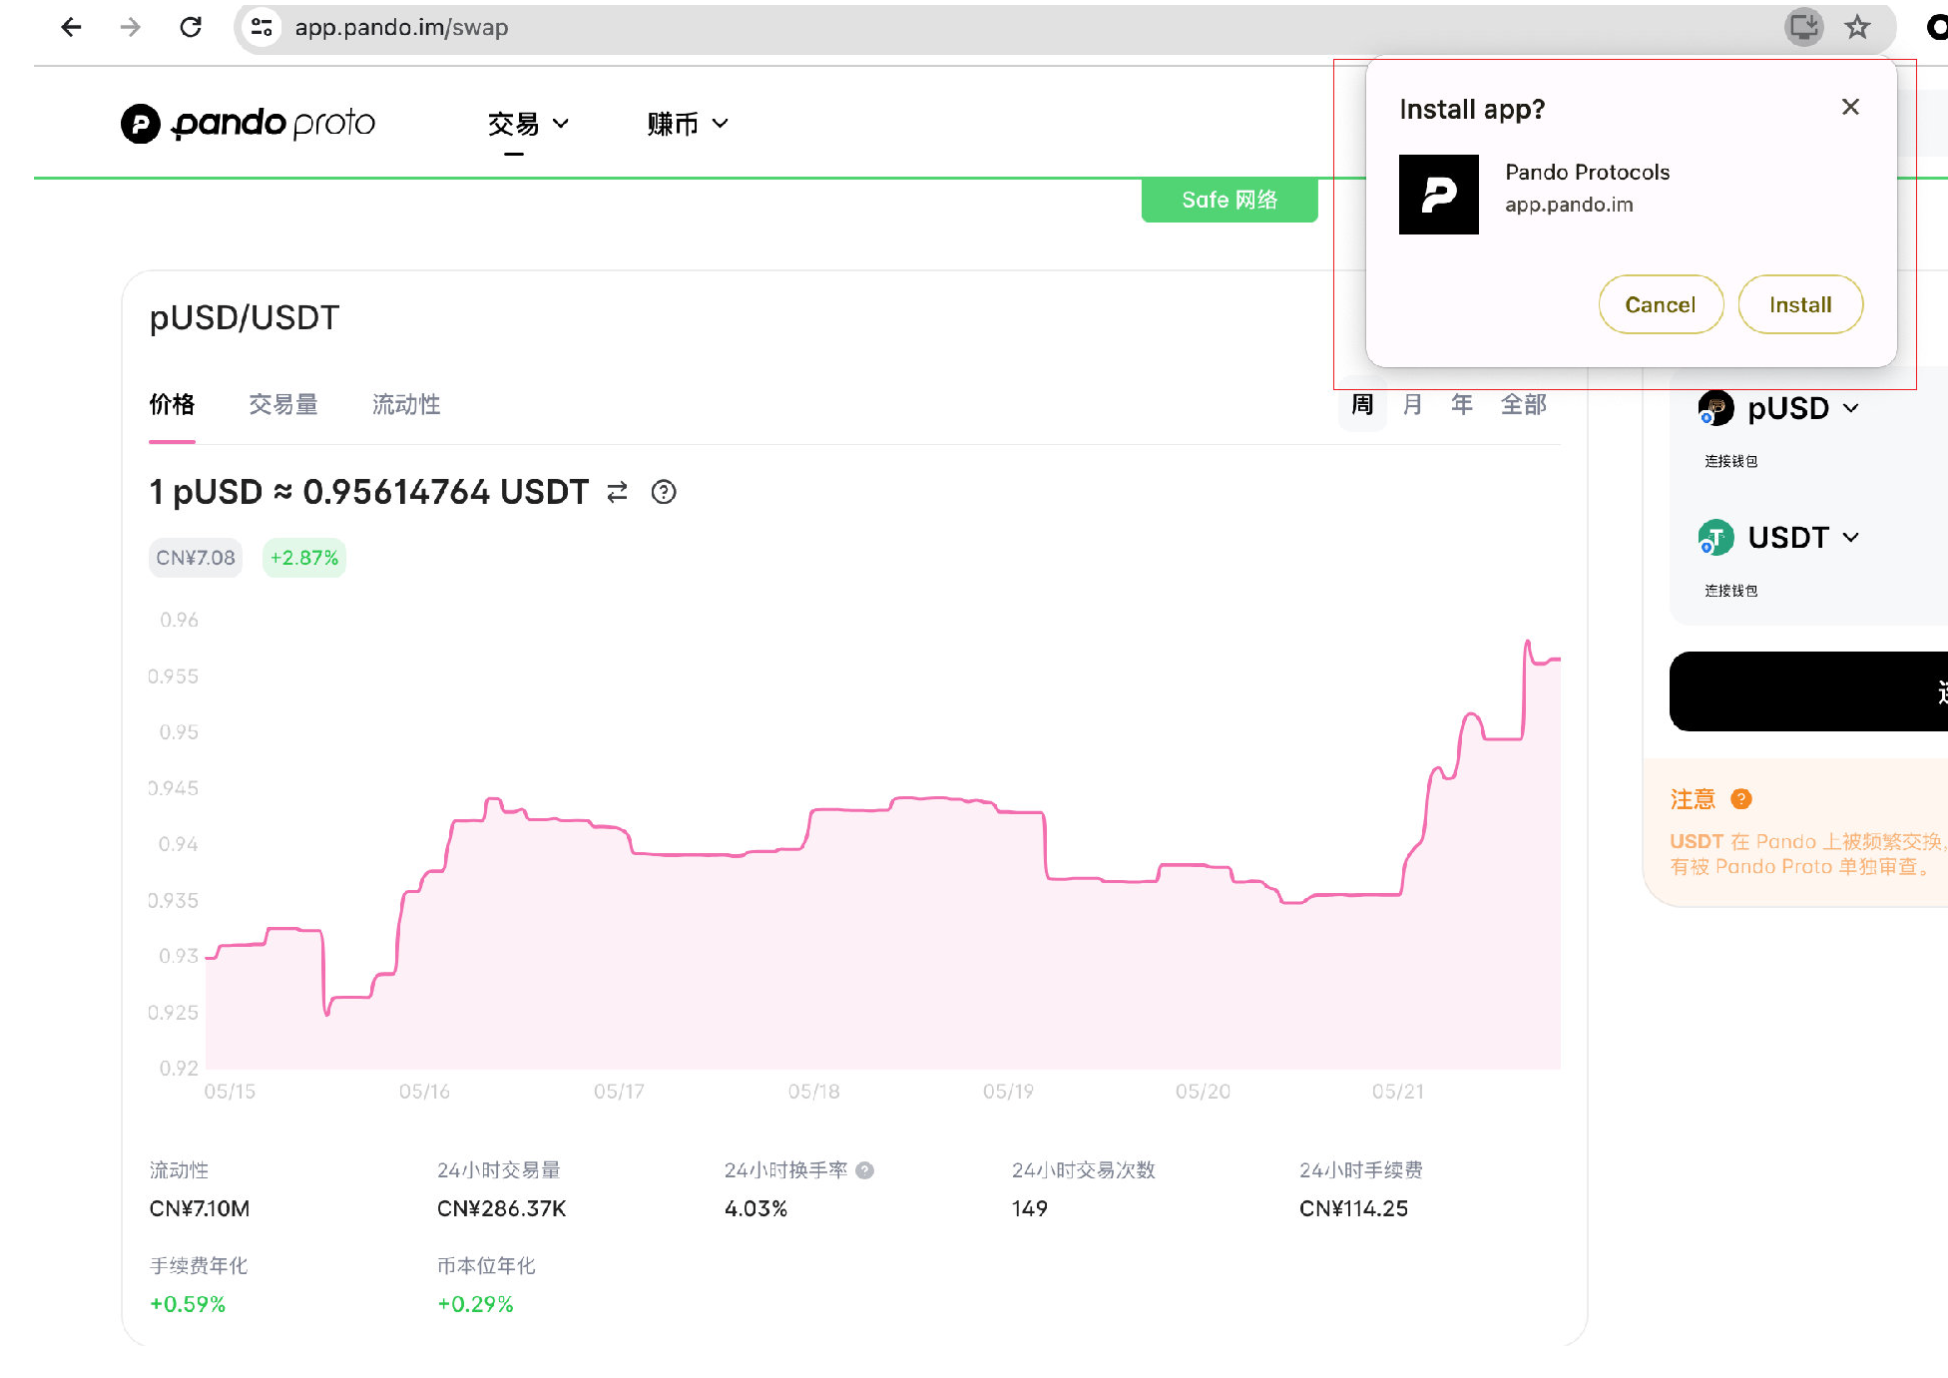Bookmark this page with star icon
This screenshot has height=1378, width=1948.
tap(1857, 27)
